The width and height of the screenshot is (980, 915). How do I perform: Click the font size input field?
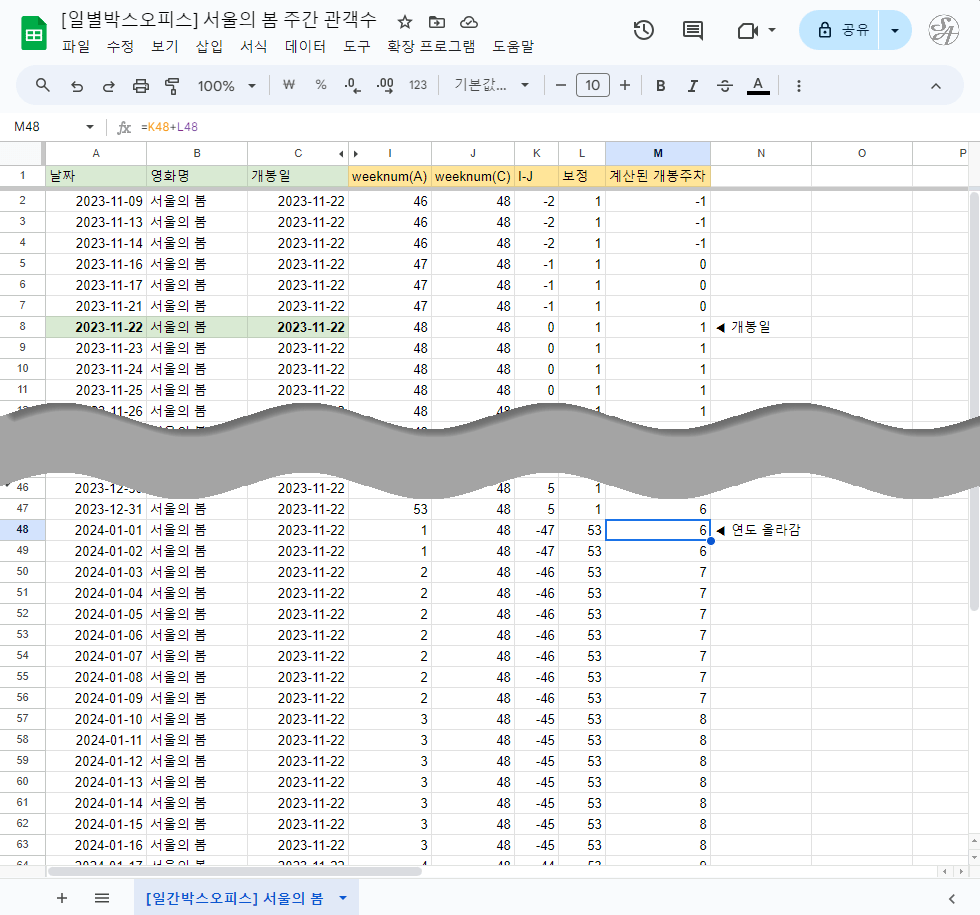pyautogui.click(x=592, y=86)
